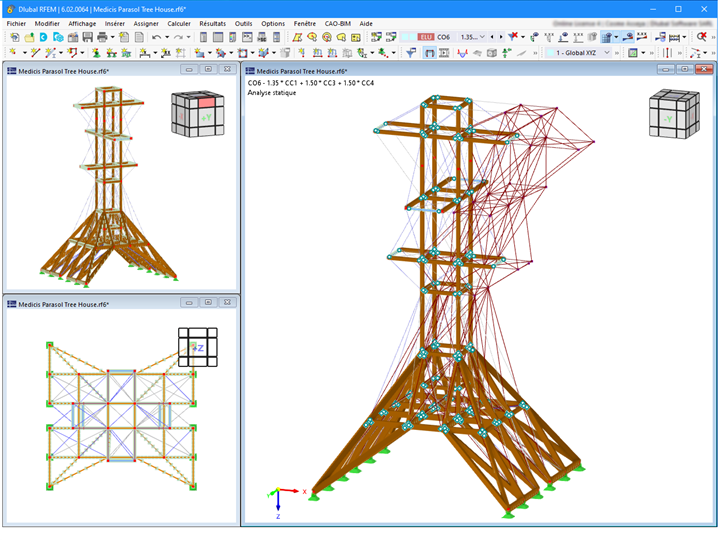
Task: Open the Affichage menu
Action: (x=82, y=23)
